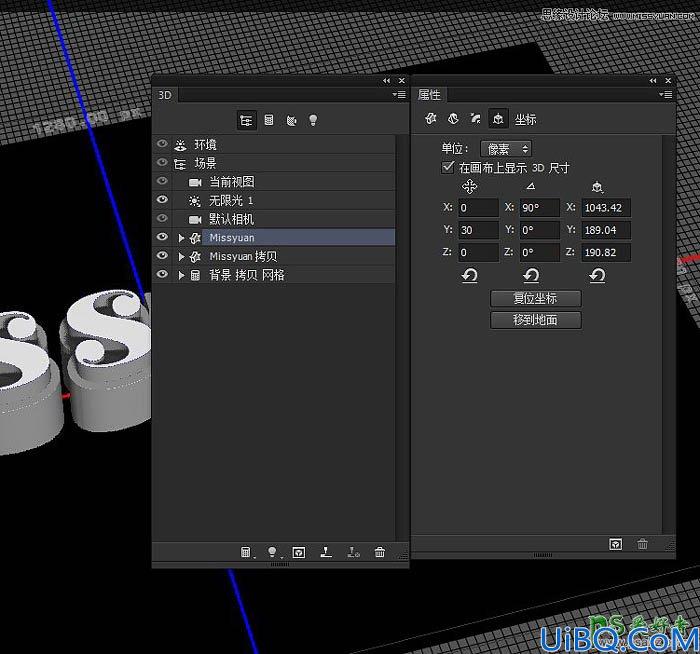Toggle visibility of 当前视图
Image resolution: width=700 pixels, height=654 pixels.
[x=162, y=181]
